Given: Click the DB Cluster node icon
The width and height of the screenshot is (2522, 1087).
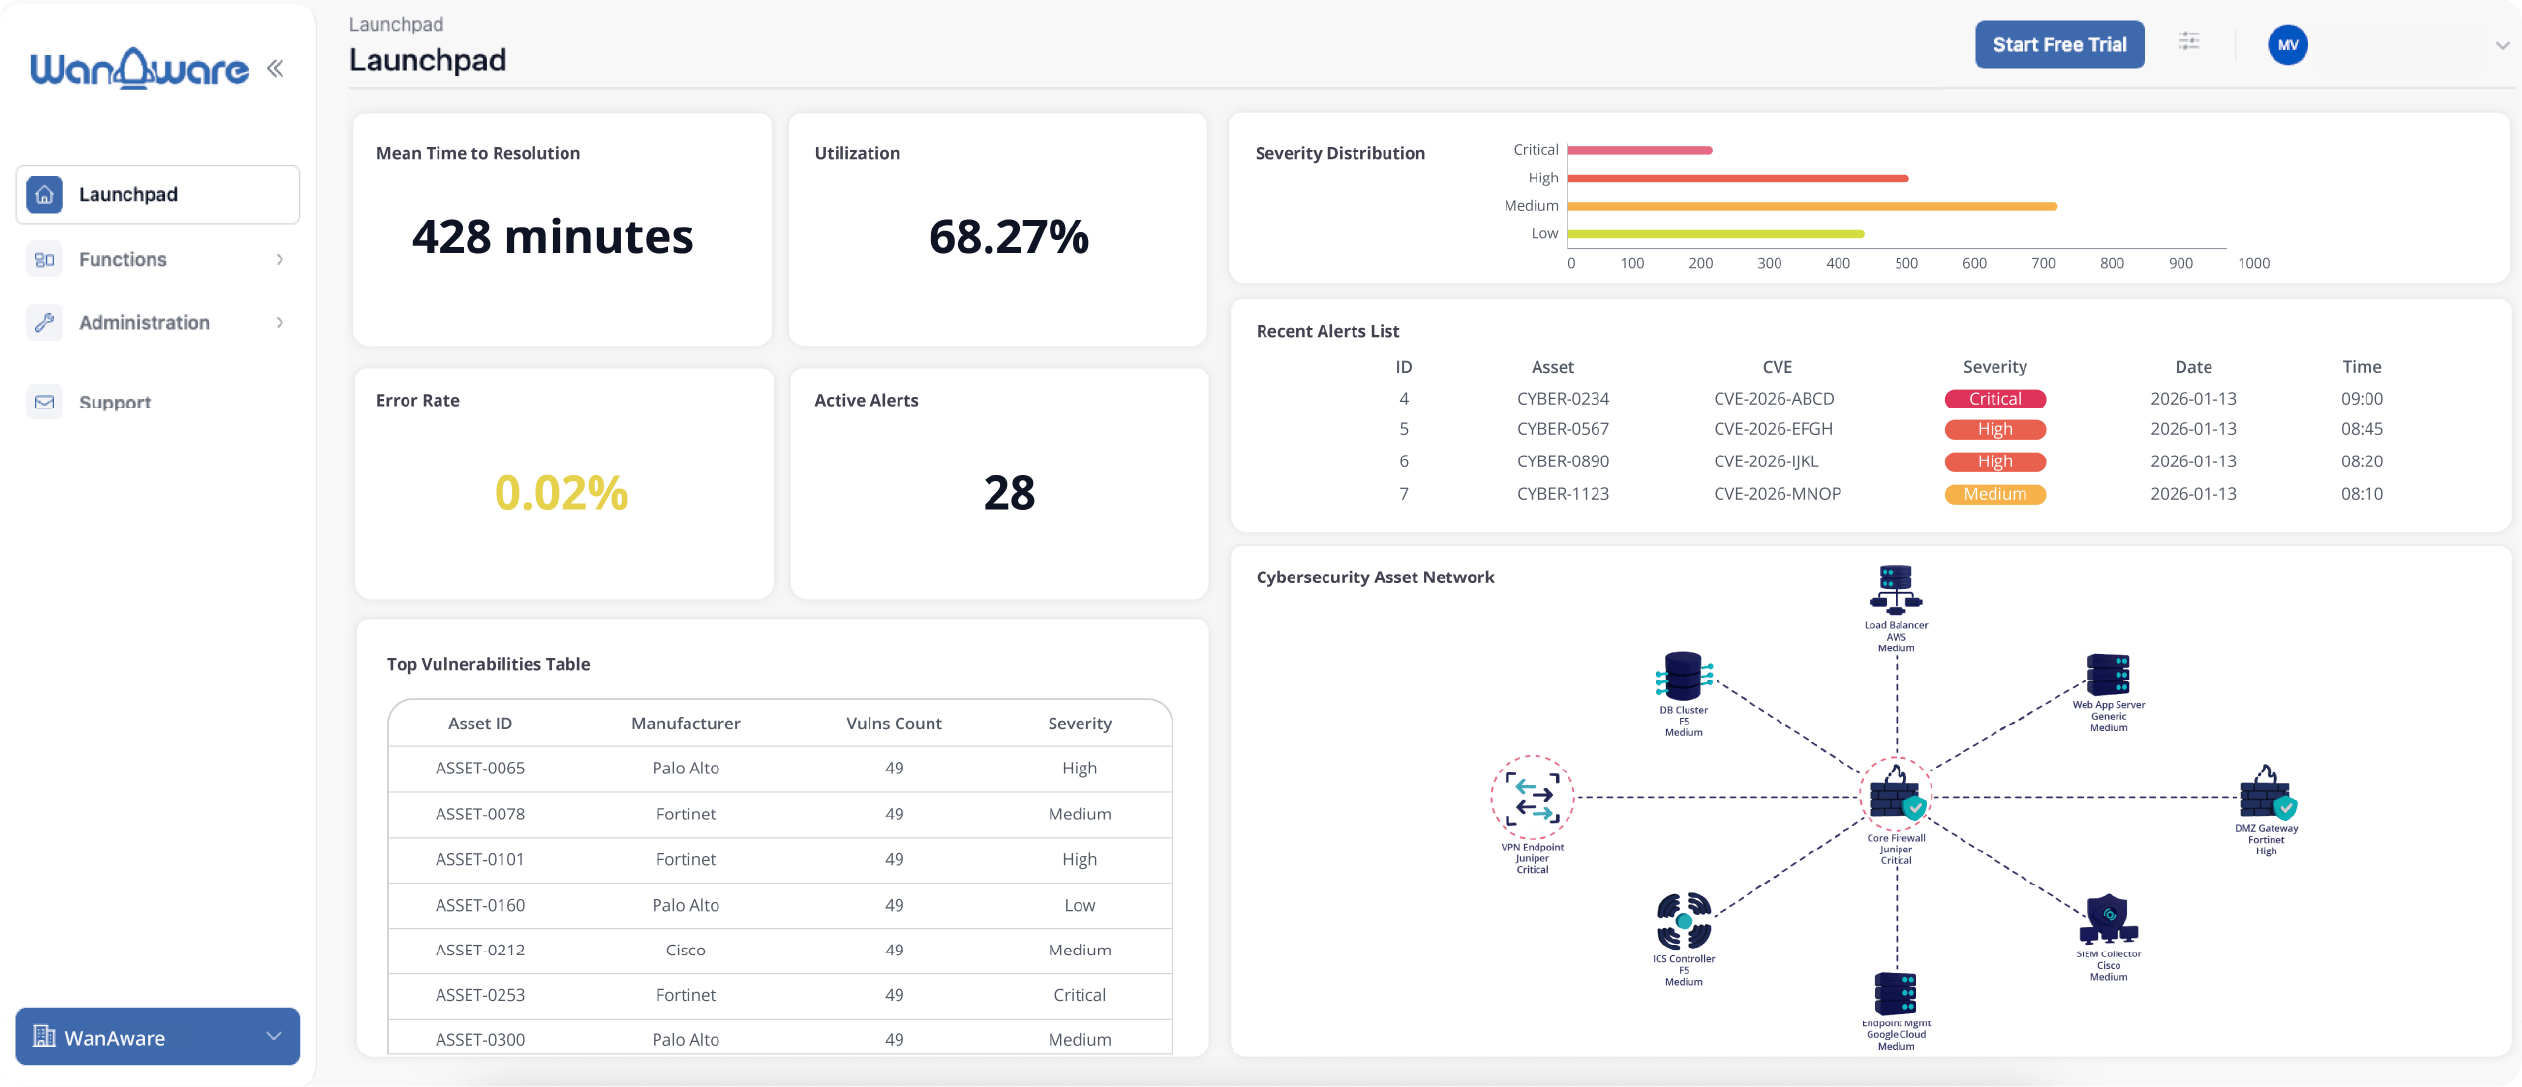Looking at the screenshot, I should click(x=1684, y=677).
